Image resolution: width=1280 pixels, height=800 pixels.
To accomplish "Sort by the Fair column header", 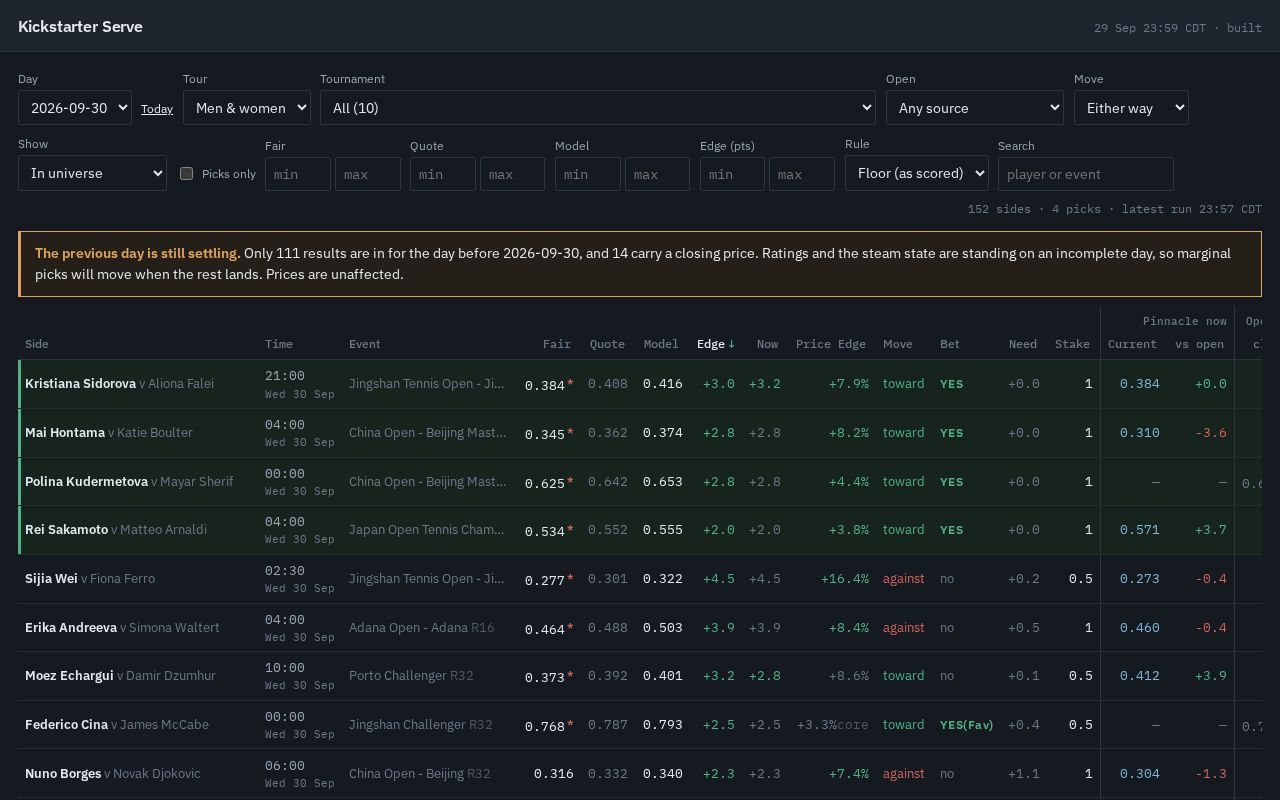I will pyautogui.click(x=557, y=344).
